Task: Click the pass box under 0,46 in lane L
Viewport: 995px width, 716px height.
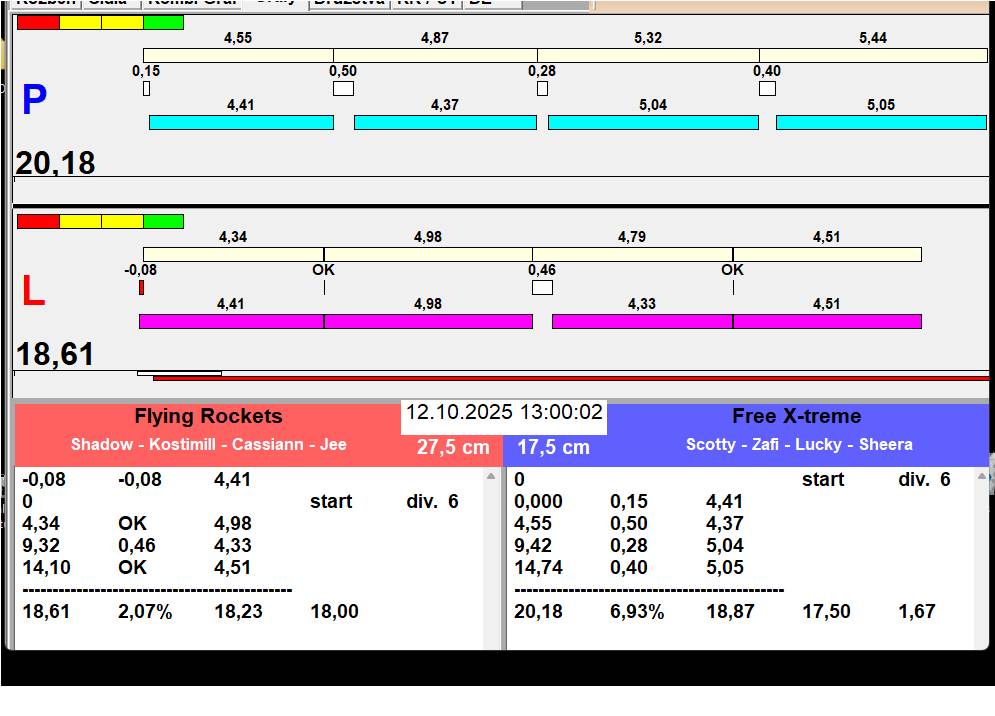Action: click(x=543, y=288)
